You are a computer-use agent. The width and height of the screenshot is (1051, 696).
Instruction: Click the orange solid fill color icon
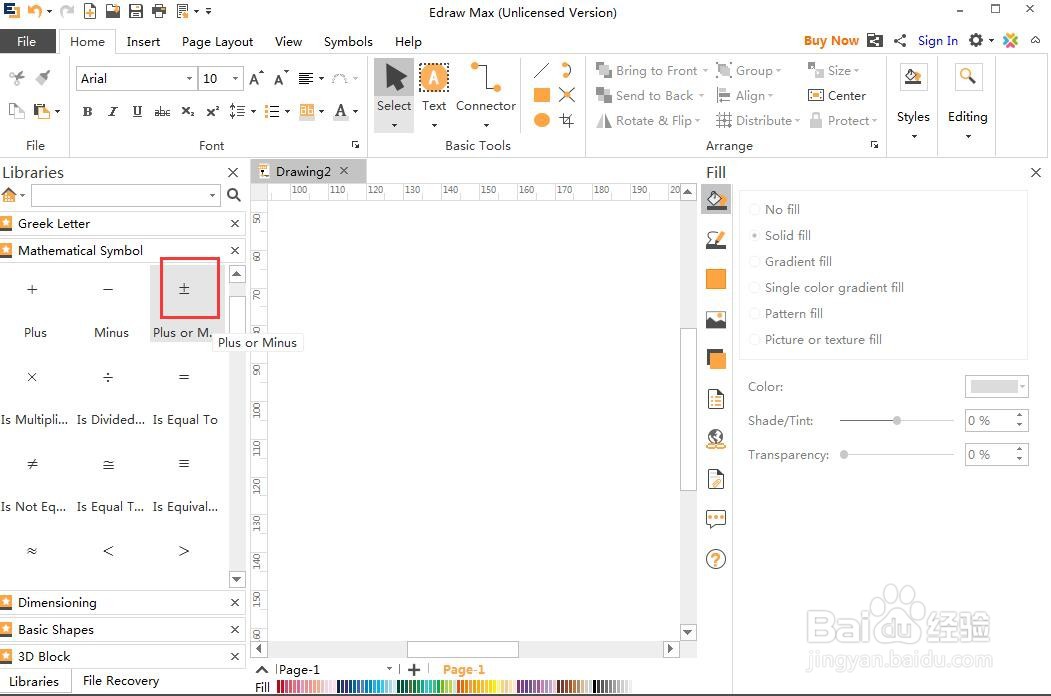click(x=716, y=279)
